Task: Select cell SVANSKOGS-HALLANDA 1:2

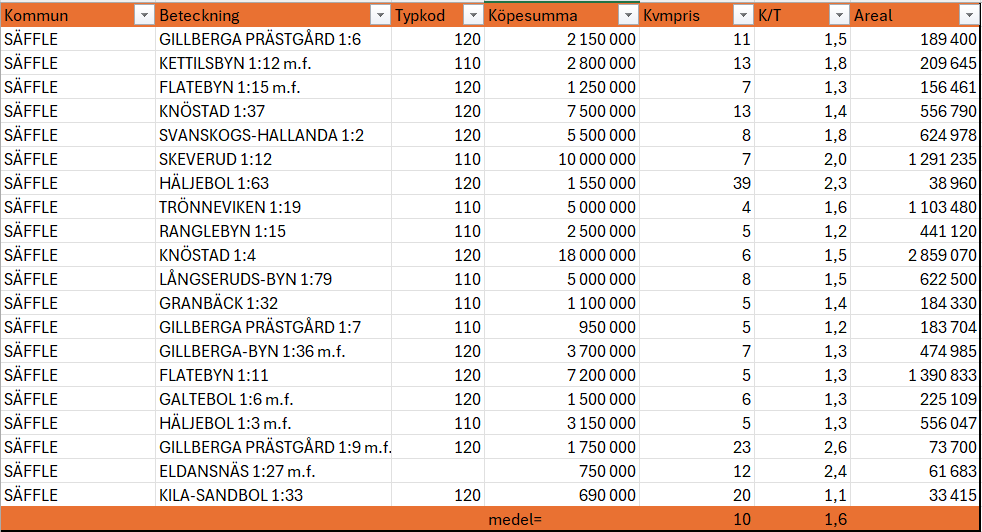Action: click(273, 135)
